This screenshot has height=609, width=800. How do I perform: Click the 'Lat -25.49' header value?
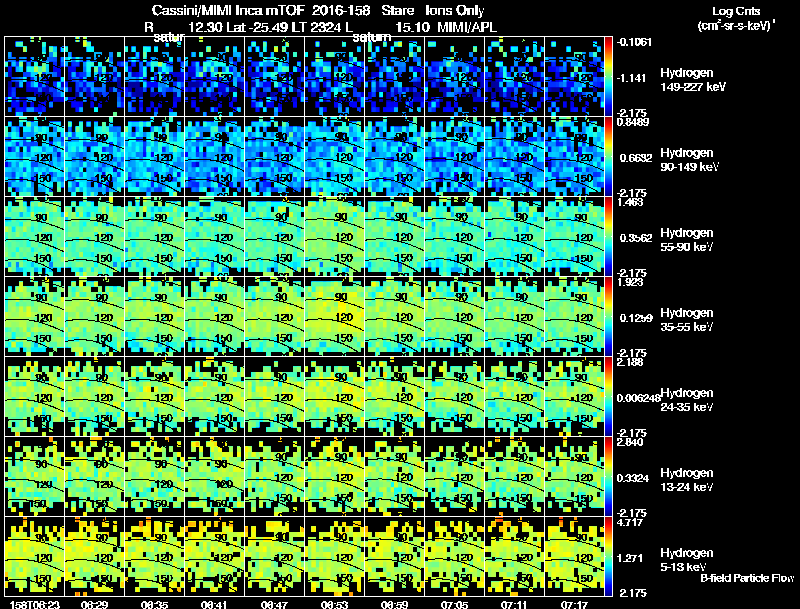pyautogui.click(x=255, y=27)
